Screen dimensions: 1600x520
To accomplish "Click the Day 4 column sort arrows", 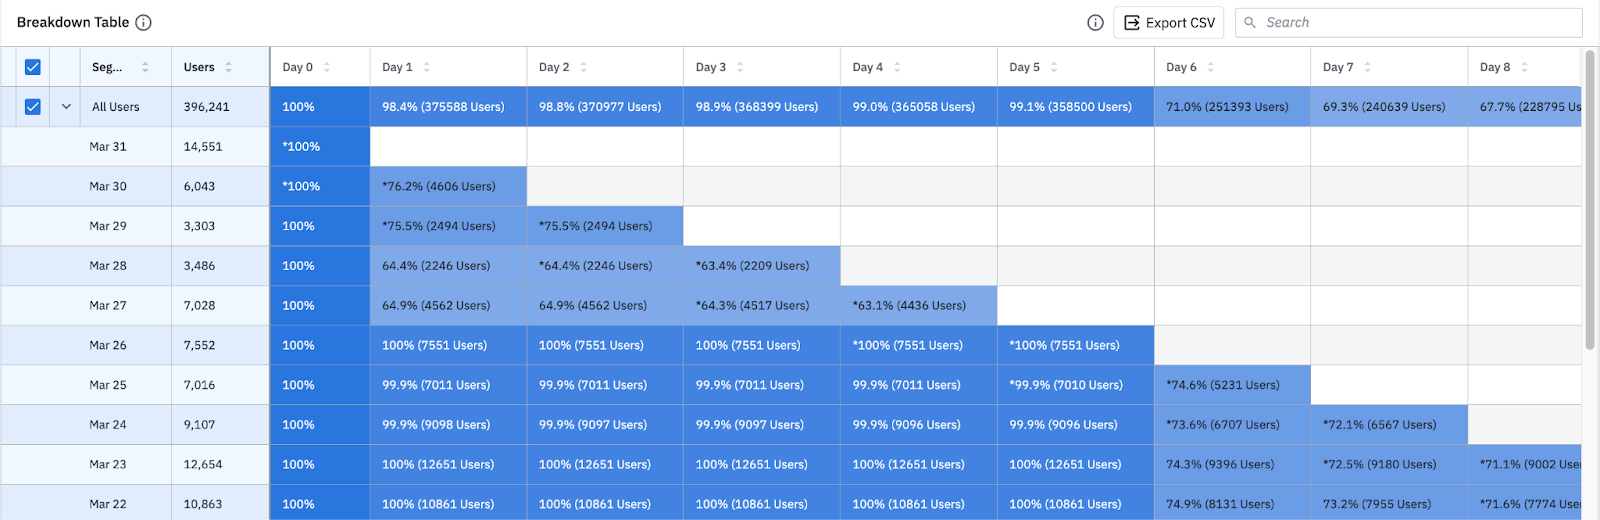I will coord(897,67).
